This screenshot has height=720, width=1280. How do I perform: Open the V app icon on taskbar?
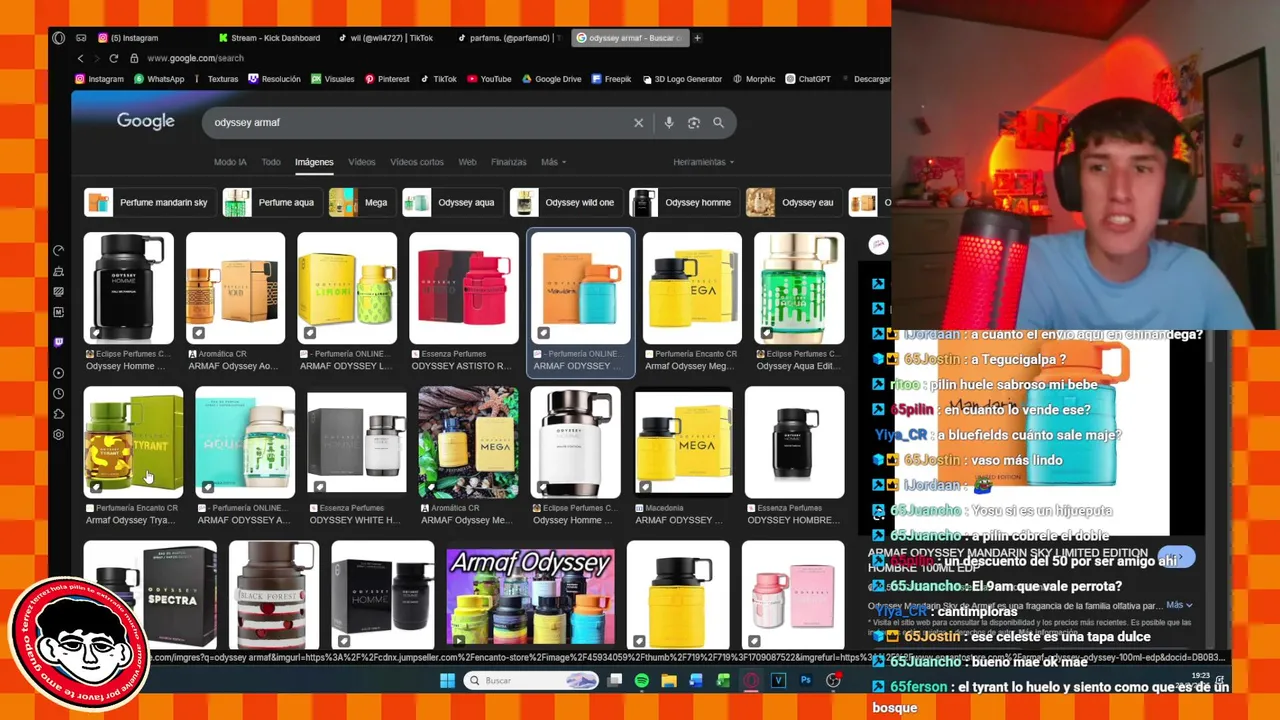(x=778, y=681)
